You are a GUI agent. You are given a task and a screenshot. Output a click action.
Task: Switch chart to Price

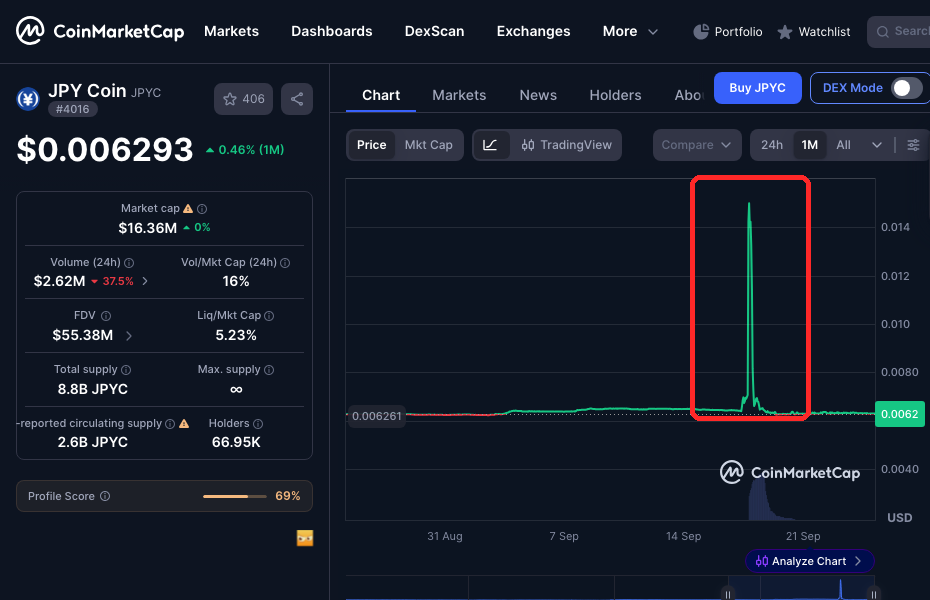(371, 145)
